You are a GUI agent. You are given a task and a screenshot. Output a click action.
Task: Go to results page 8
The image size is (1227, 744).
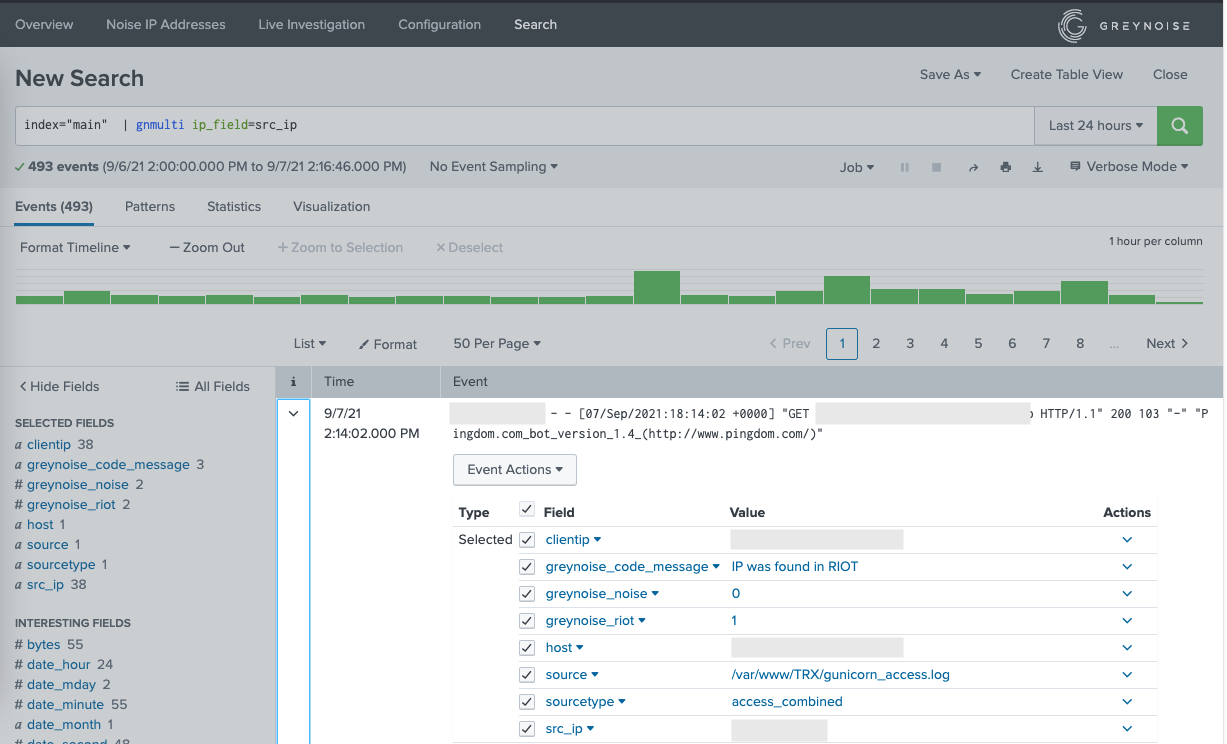coord(1080,343)
